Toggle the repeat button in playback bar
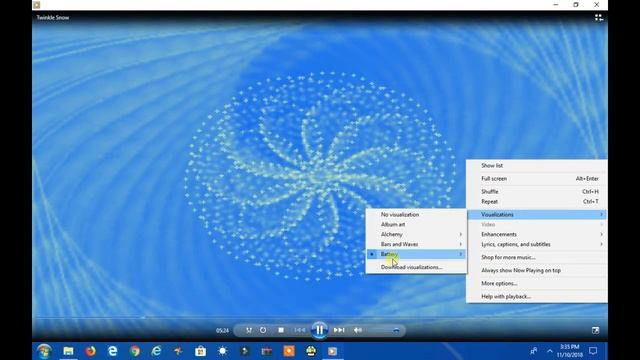 (x=263, y=330)
